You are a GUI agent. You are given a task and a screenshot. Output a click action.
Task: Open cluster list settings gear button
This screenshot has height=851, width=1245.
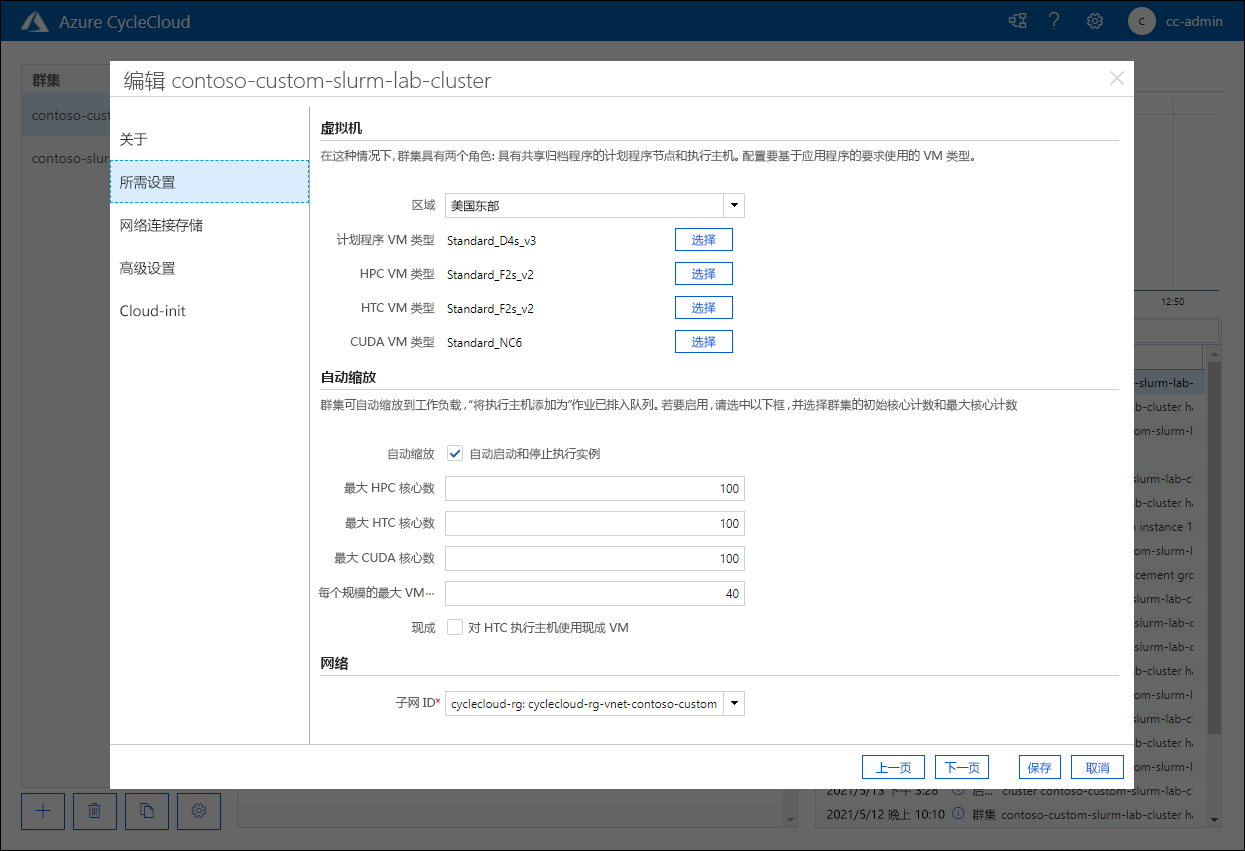(x=199, y=811)
